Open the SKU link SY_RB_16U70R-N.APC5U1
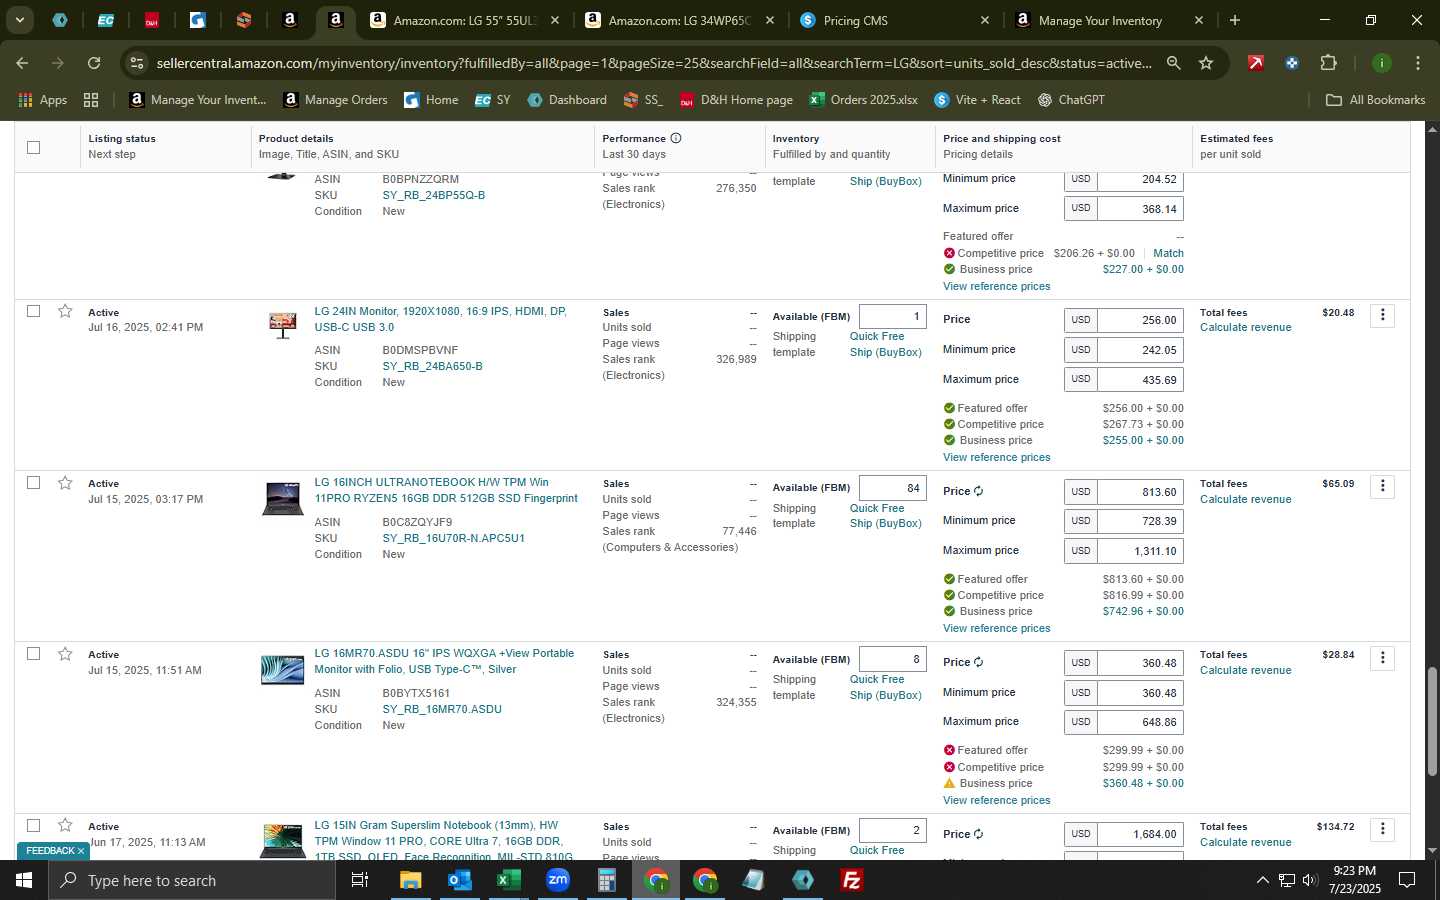 (453, 538)
